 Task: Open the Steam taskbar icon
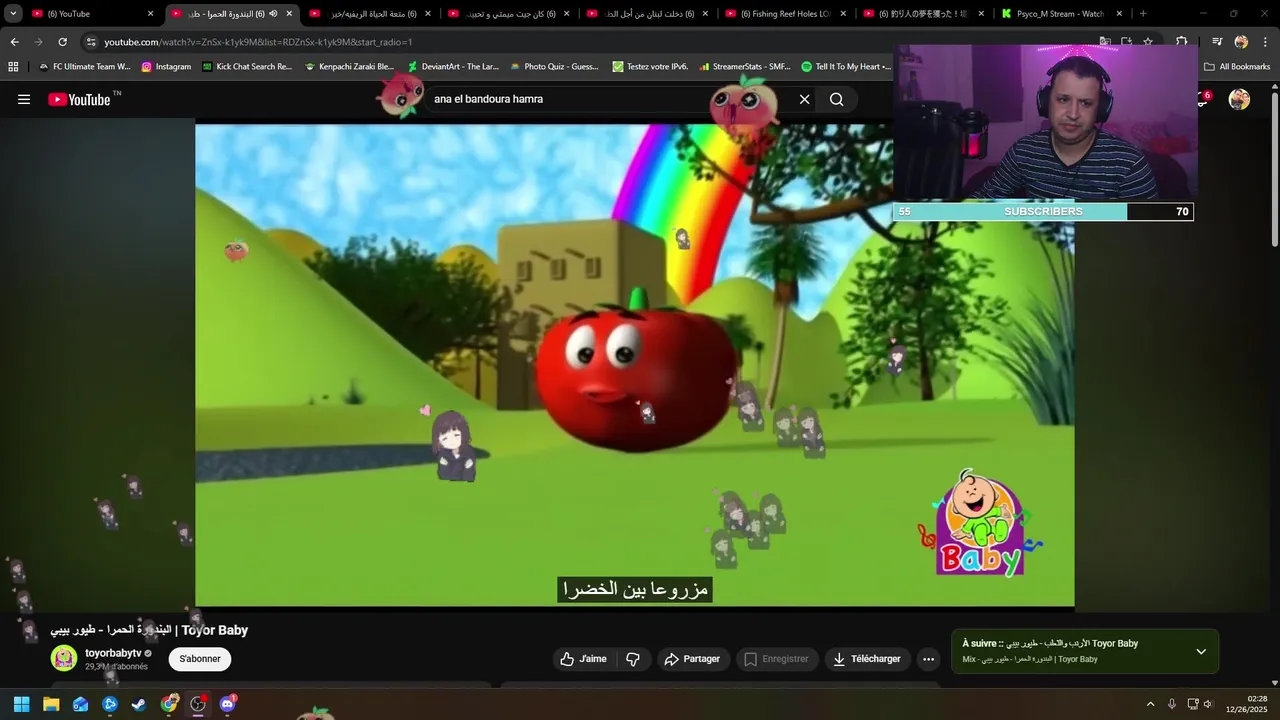(x=139, y=704)
